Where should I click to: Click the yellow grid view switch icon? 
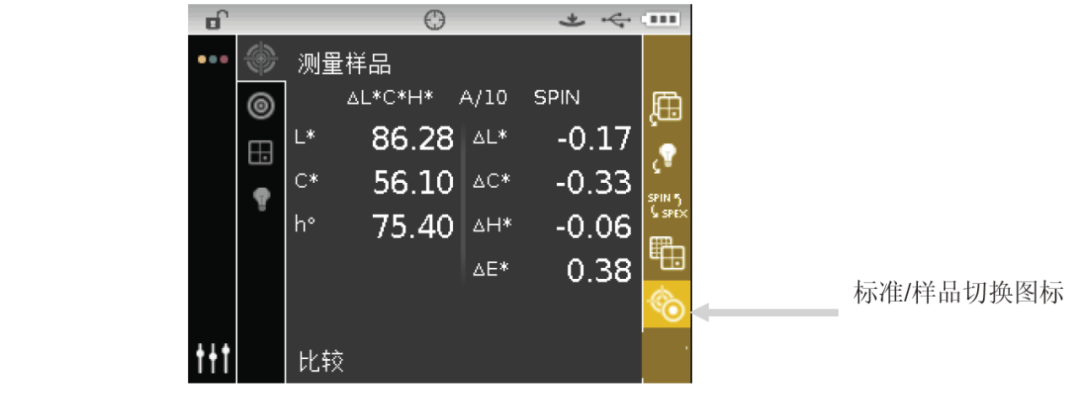tap(667, 253)
